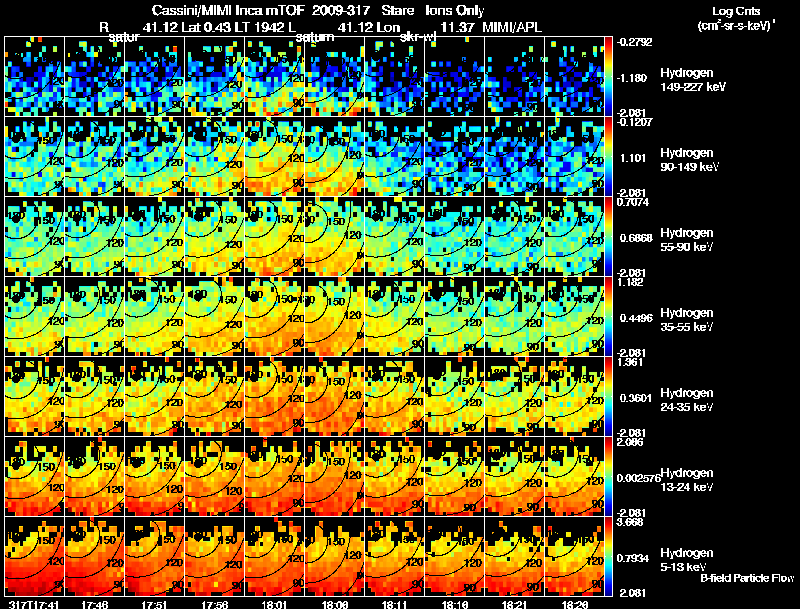Viewport: 800px width, 609px height.
Task: Select the 'skr-wl' header label
Action: (418, 37)
